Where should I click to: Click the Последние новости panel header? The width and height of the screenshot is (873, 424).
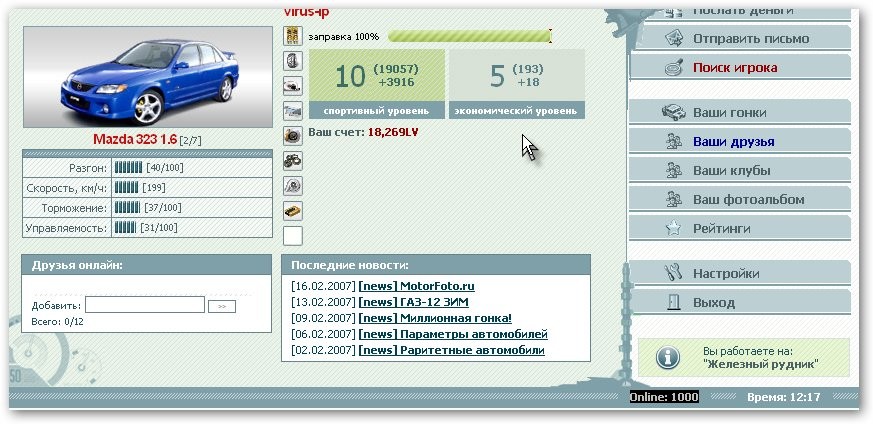point(436,265)
